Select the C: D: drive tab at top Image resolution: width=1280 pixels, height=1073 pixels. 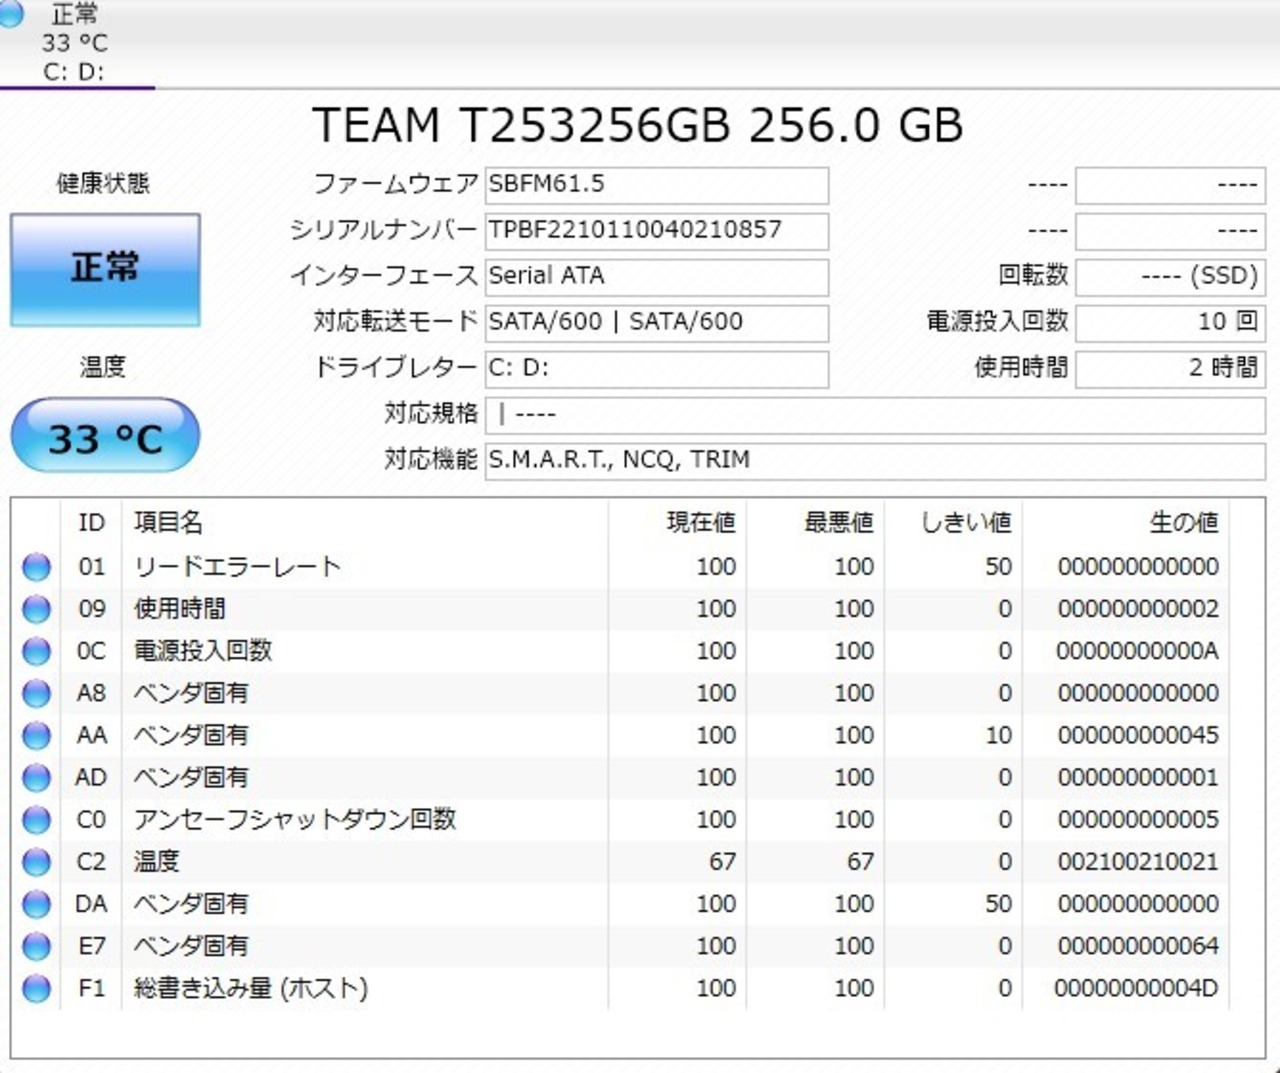coord(74,43)
